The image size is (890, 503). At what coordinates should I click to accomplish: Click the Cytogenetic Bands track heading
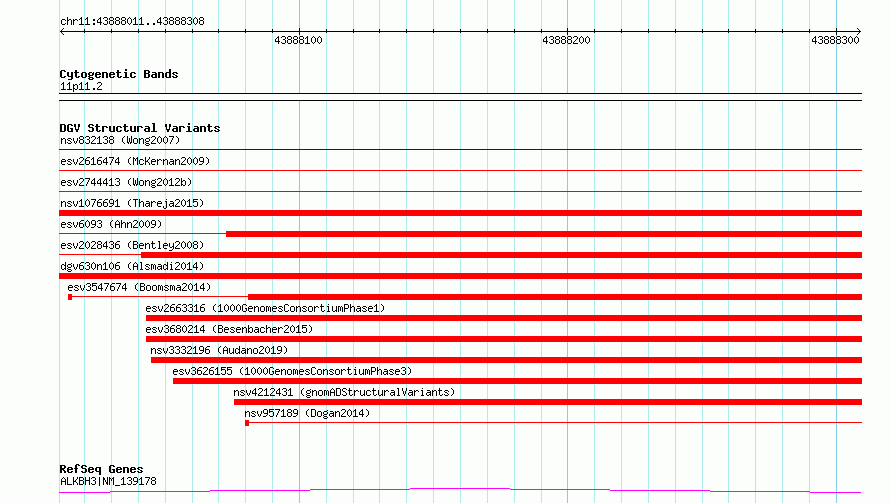click(x=119, y=74)
